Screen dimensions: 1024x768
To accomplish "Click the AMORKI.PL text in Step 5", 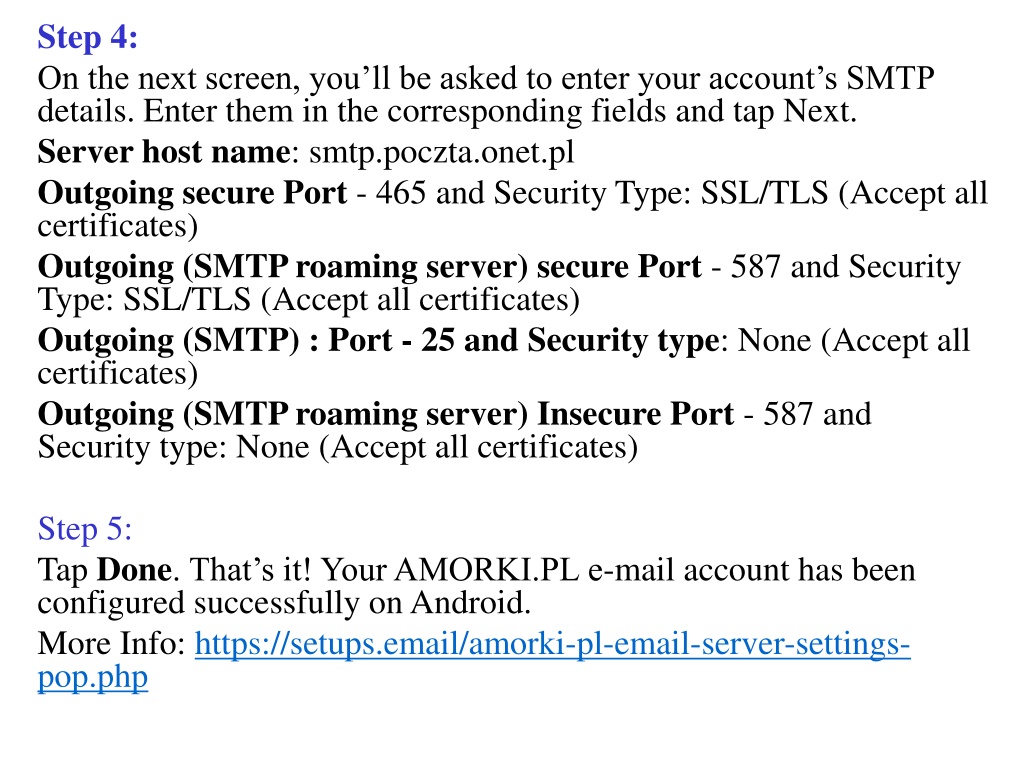I will tap(487, 570).
